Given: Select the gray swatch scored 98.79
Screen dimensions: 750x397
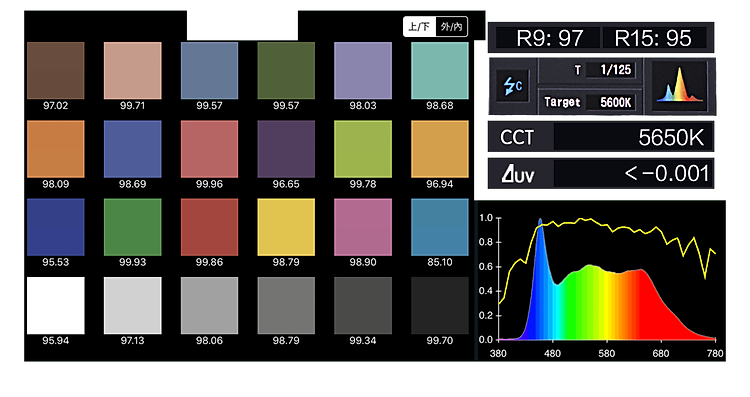Looking at the screenshot, I should [x=286, y=306].
